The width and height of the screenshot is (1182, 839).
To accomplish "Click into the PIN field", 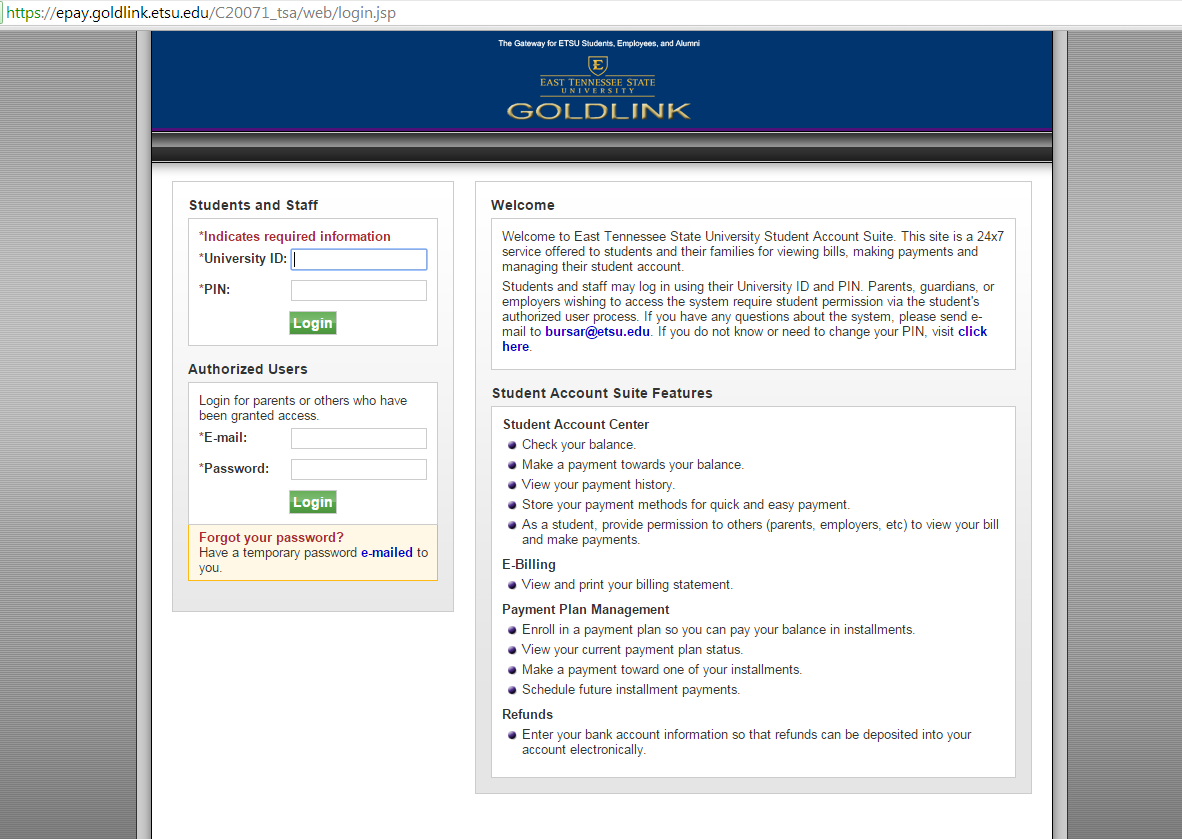I will [359, 291].
